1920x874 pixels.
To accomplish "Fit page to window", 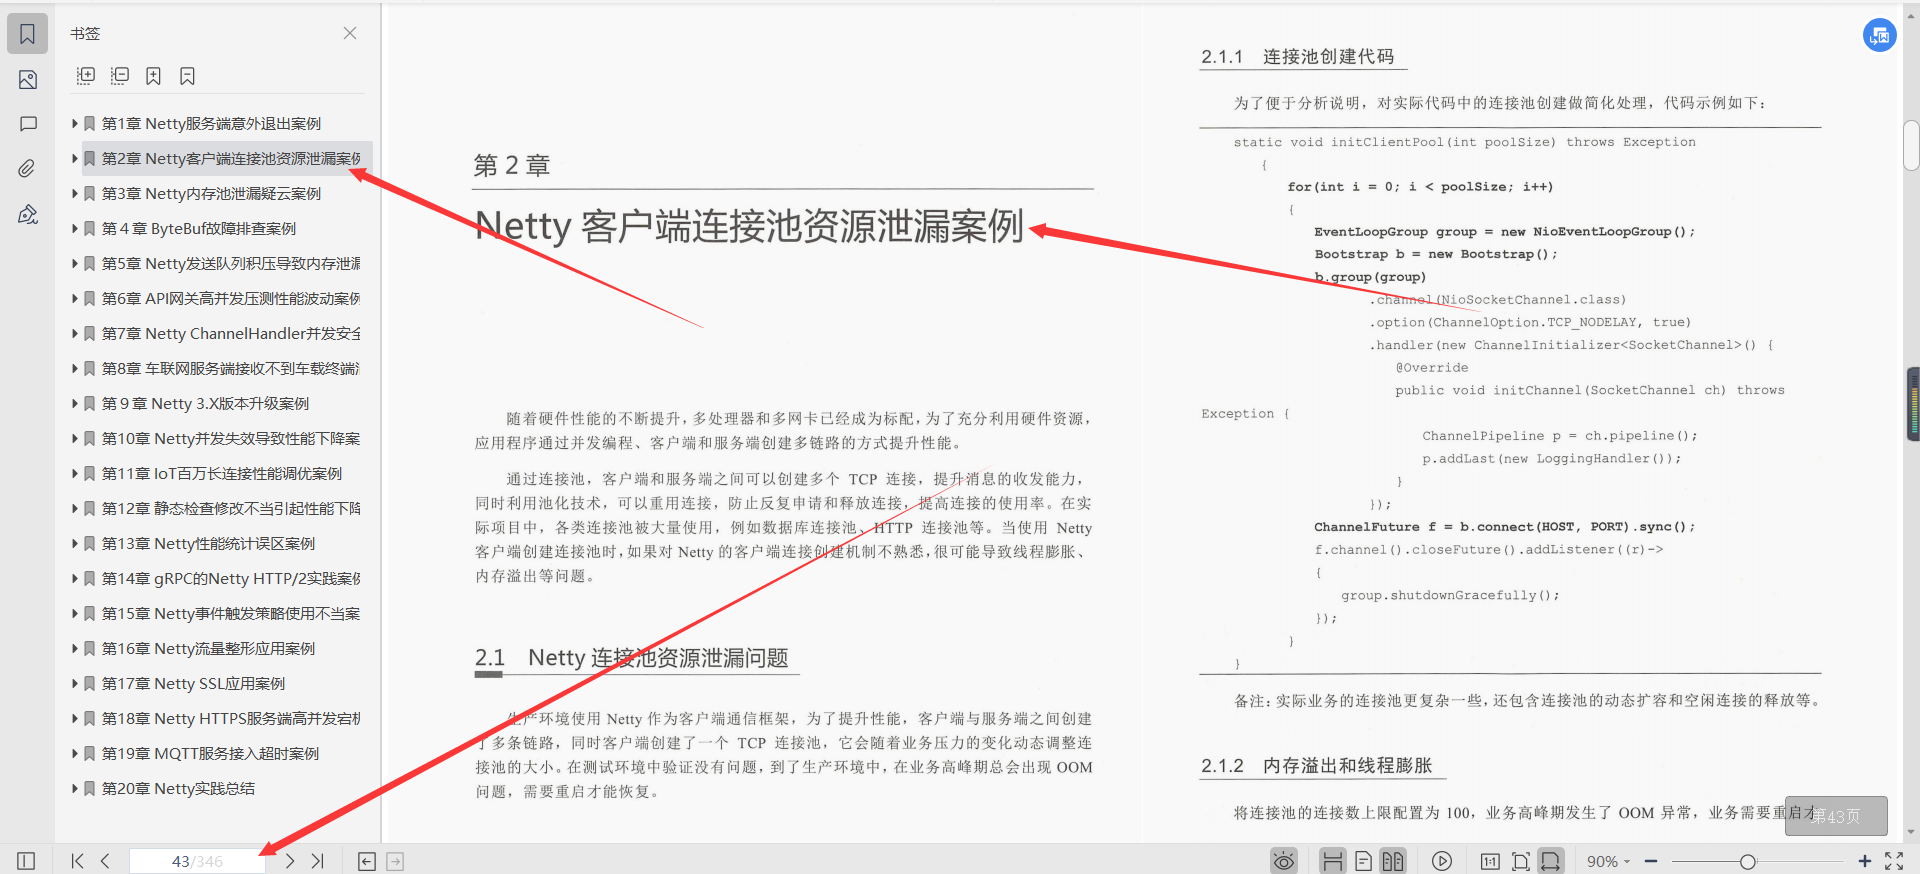I will coord(1521,861).
